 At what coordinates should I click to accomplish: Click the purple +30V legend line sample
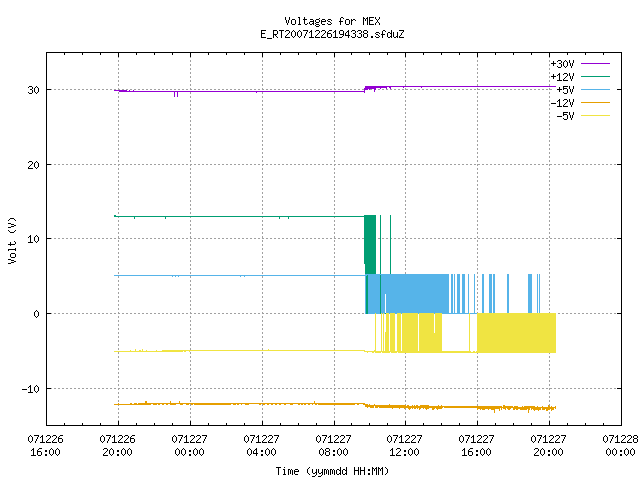tap(595, 64)
